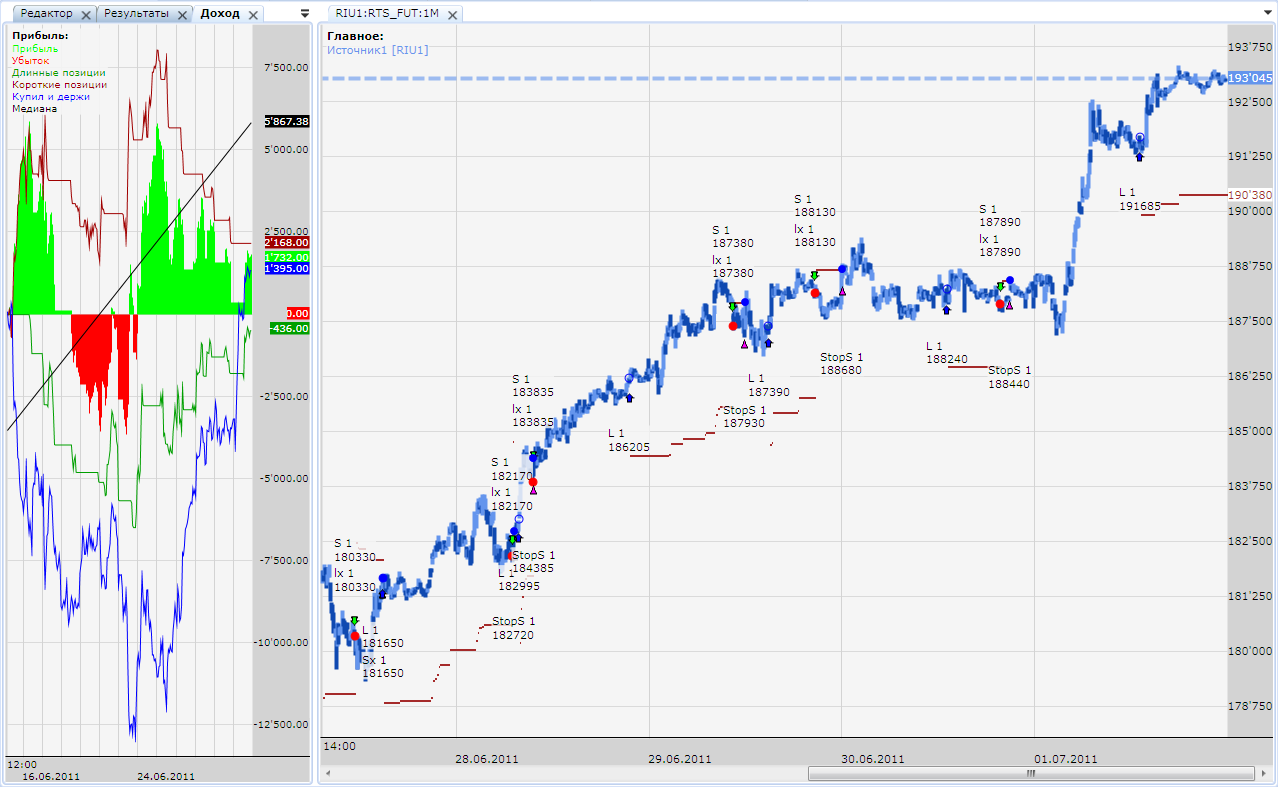Click the Короткие позиции legend entry

(x=59, y=84)
